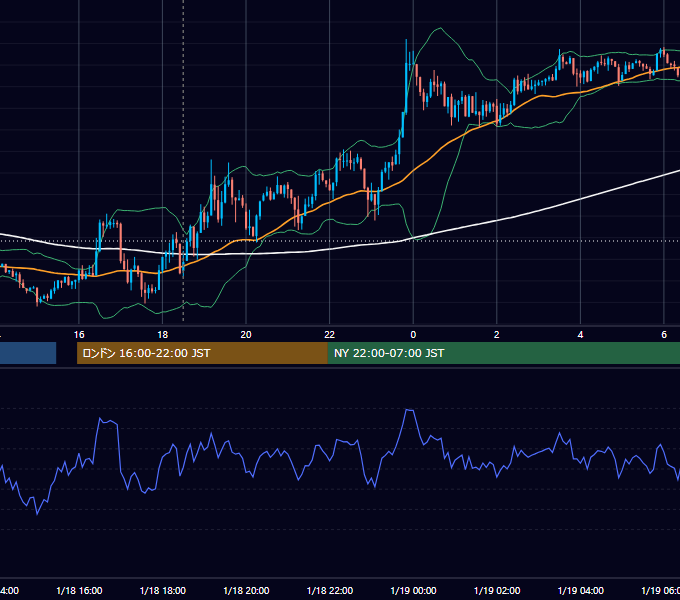Click the 1/19 00:00 date label

pos(413,590)
